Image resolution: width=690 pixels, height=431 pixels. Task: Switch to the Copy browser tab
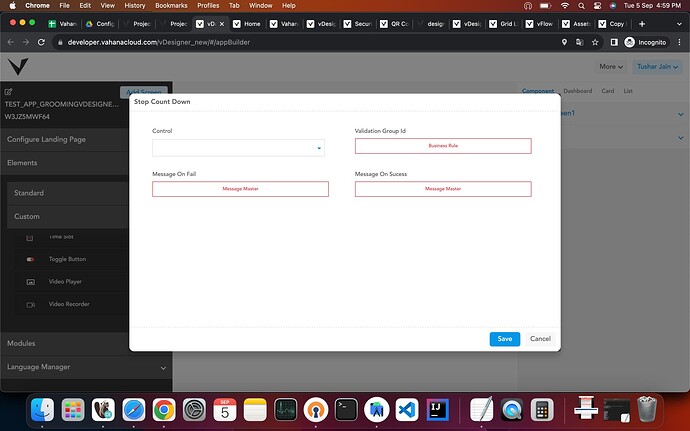point(613,24)
